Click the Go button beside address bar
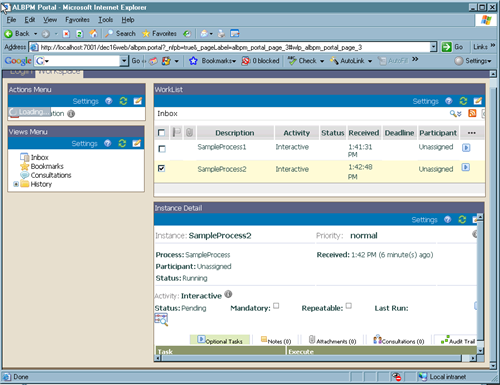 pos(452,47)
